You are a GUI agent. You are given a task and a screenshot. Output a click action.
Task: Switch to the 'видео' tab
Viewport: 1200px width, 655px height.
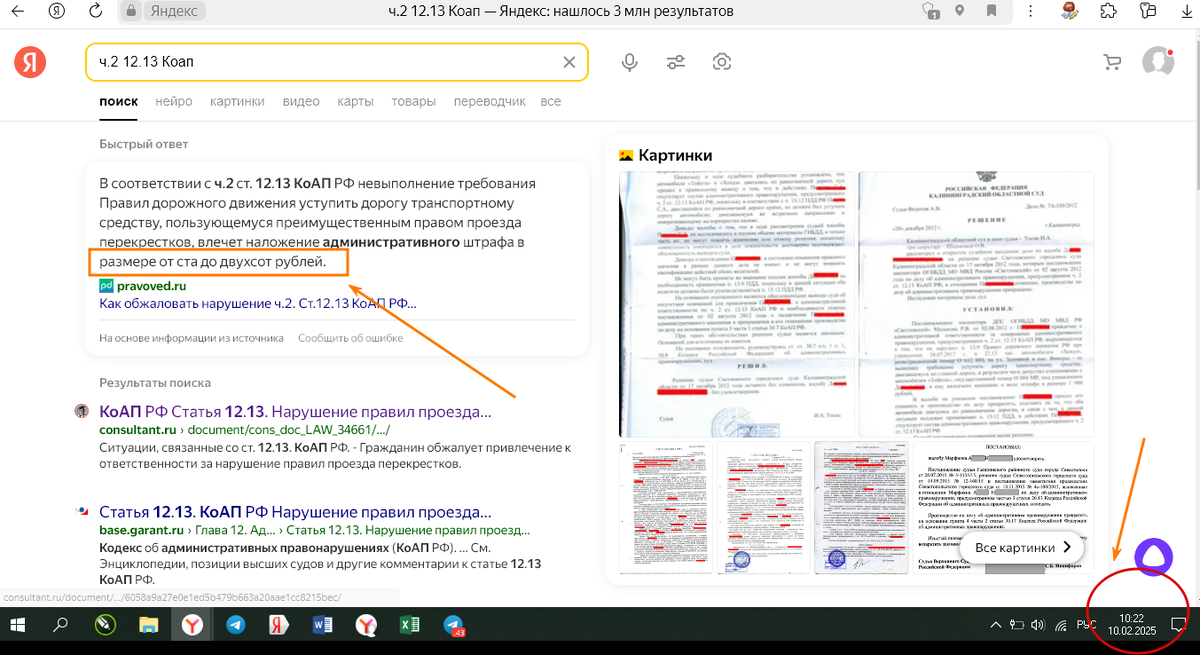301,101
